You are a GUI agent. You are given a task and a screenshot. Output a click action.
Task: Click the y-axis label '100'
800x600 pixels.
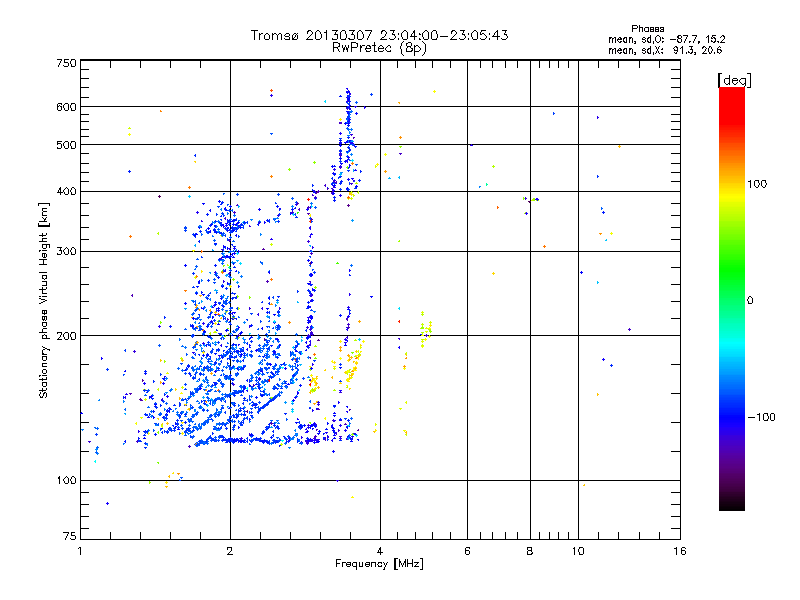(66, 480)
